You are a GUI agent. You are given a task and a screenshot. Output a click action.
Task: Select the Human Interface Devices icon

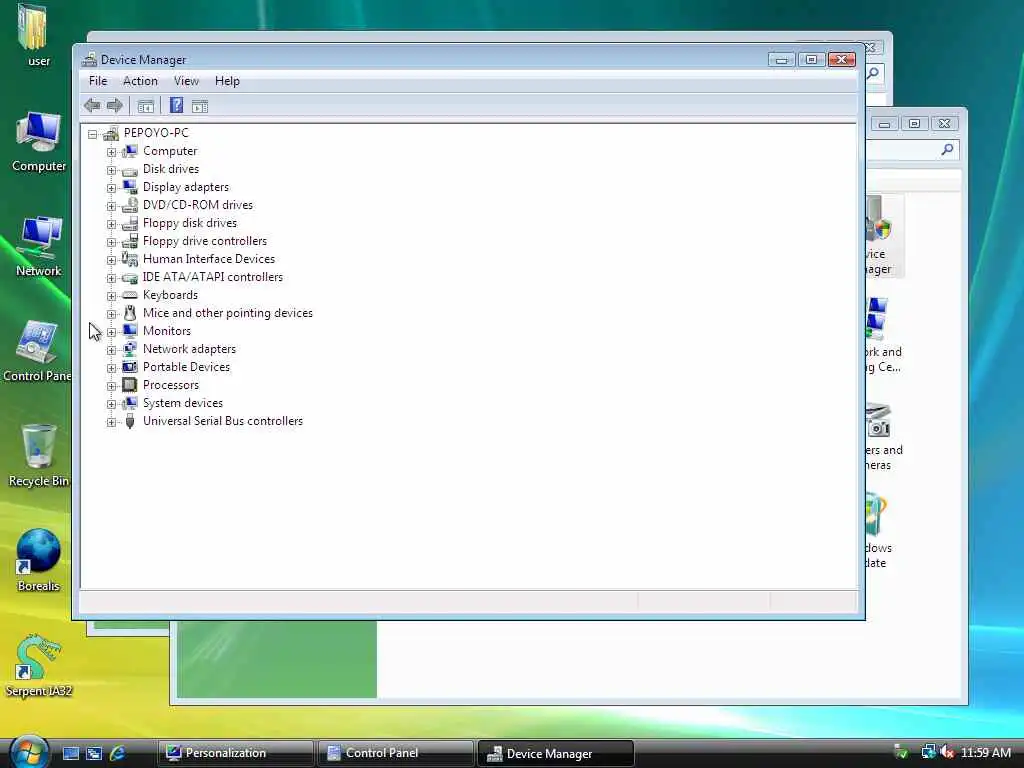[x=130, y=259]
